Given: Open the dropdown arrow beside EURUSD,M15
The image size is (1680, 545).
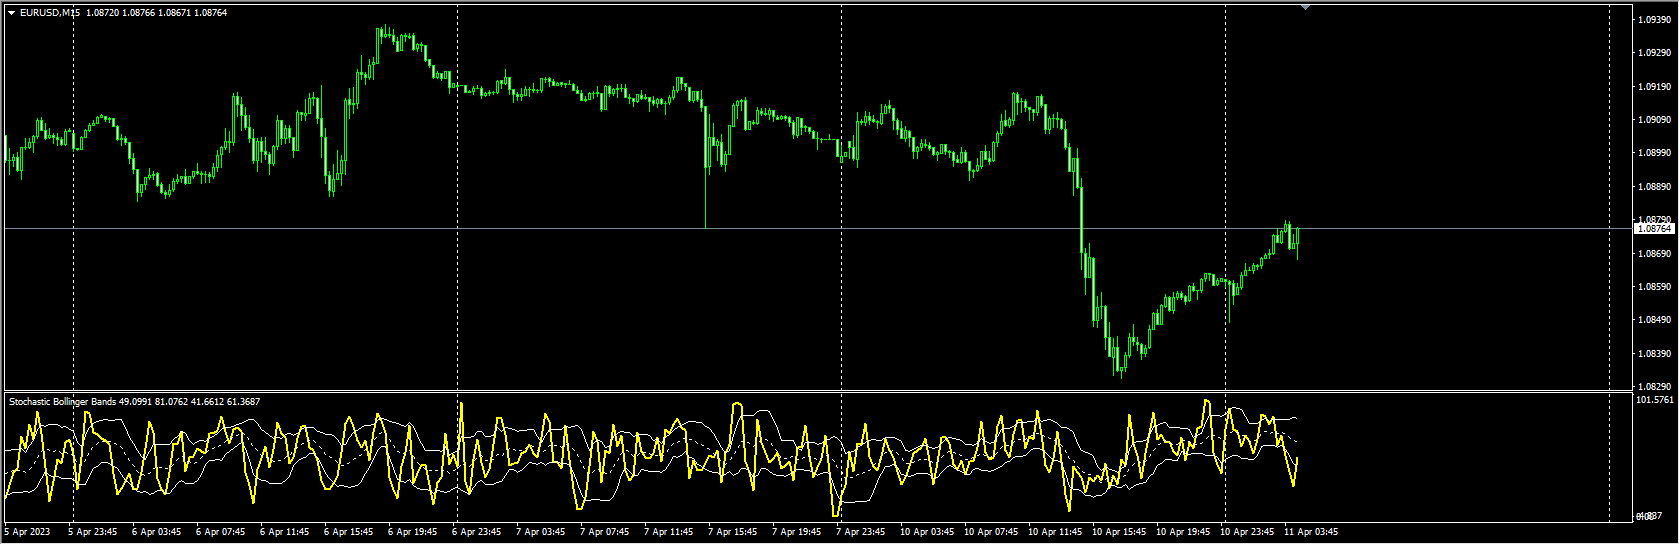Looking at the screenshot, I should pyautogui.click(x=12, y=13).
